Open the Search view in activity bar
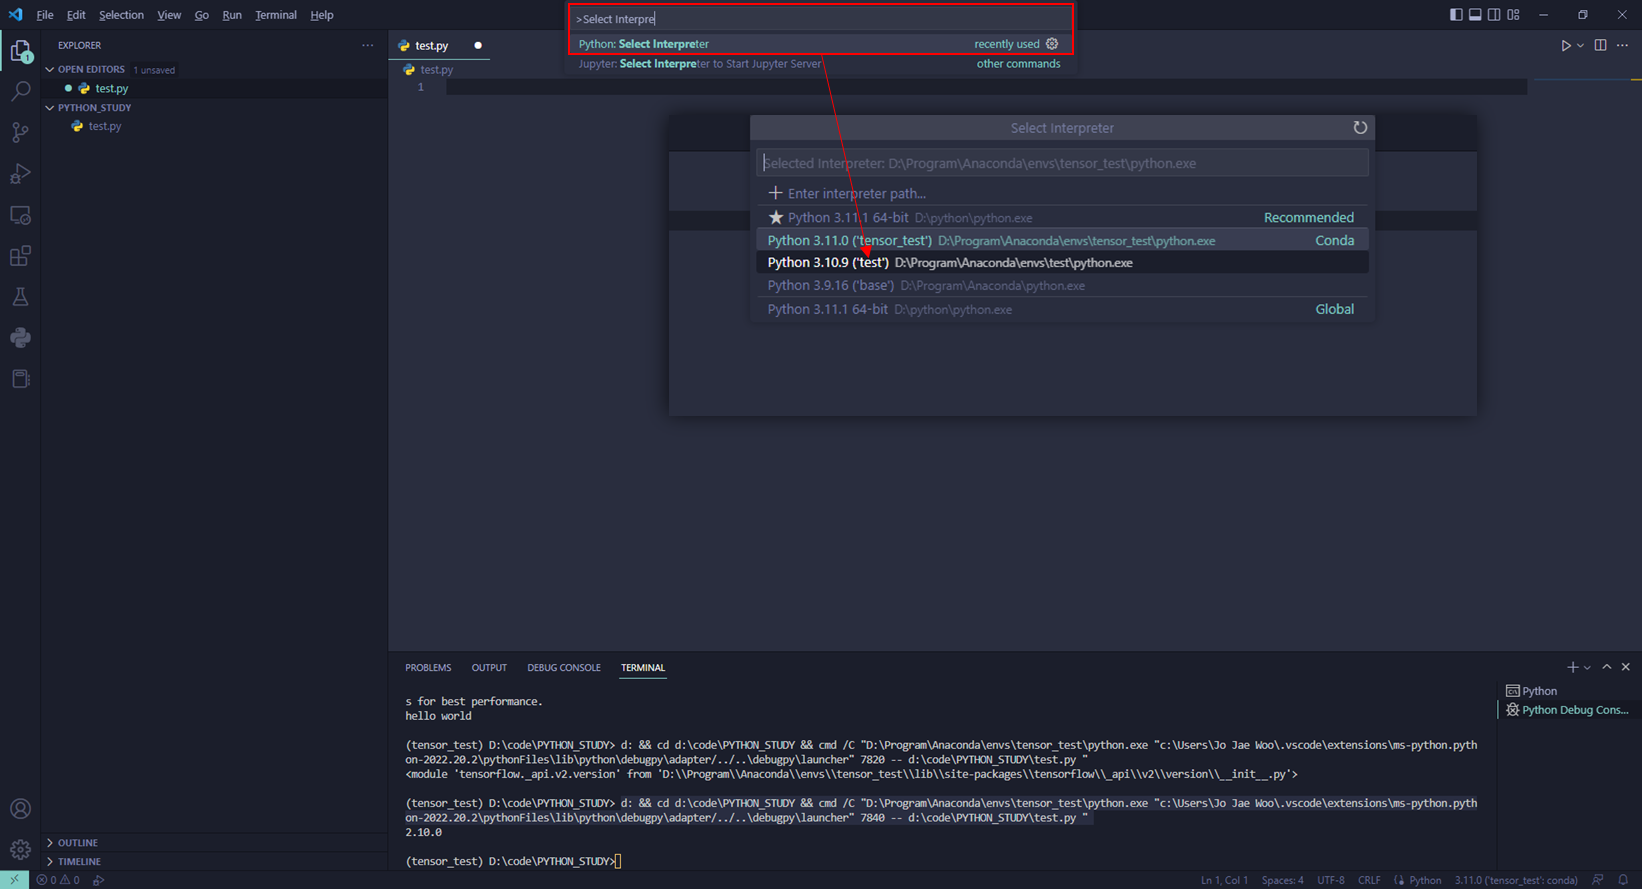1642x889 pixels. click(20, 92)
